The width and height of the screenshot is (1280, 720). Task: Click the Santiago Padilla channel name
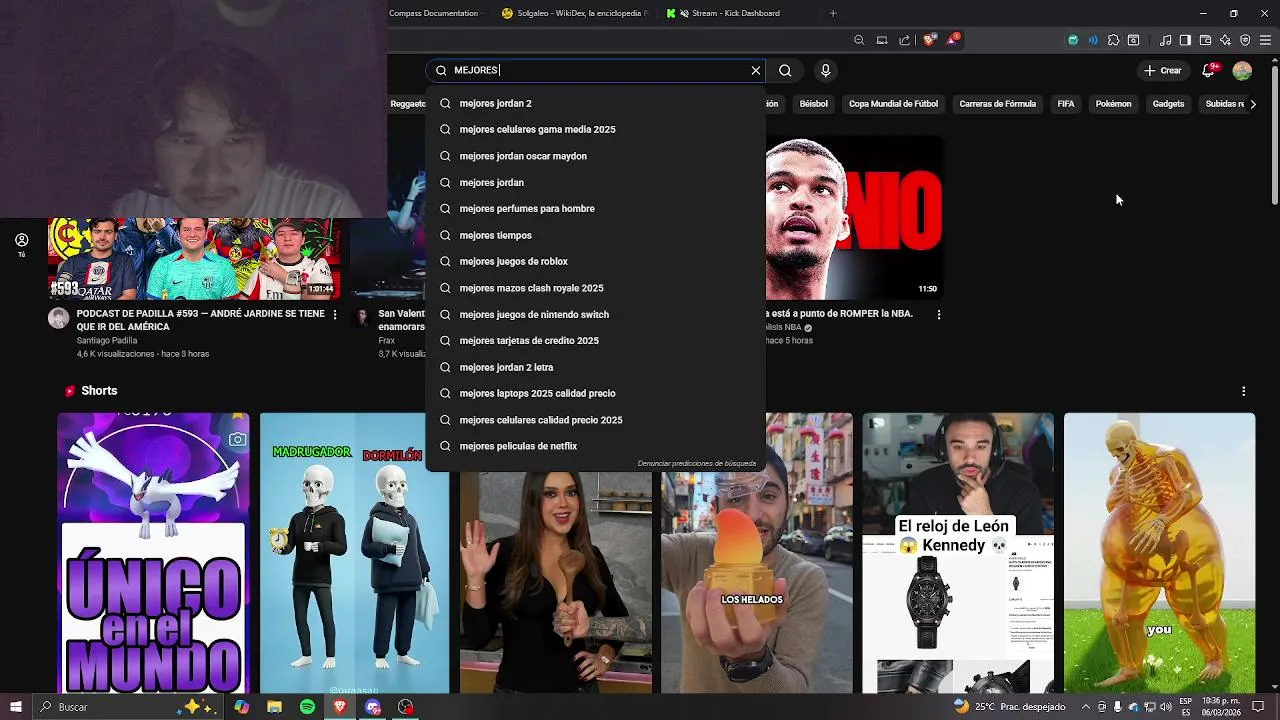coord(107,340)
